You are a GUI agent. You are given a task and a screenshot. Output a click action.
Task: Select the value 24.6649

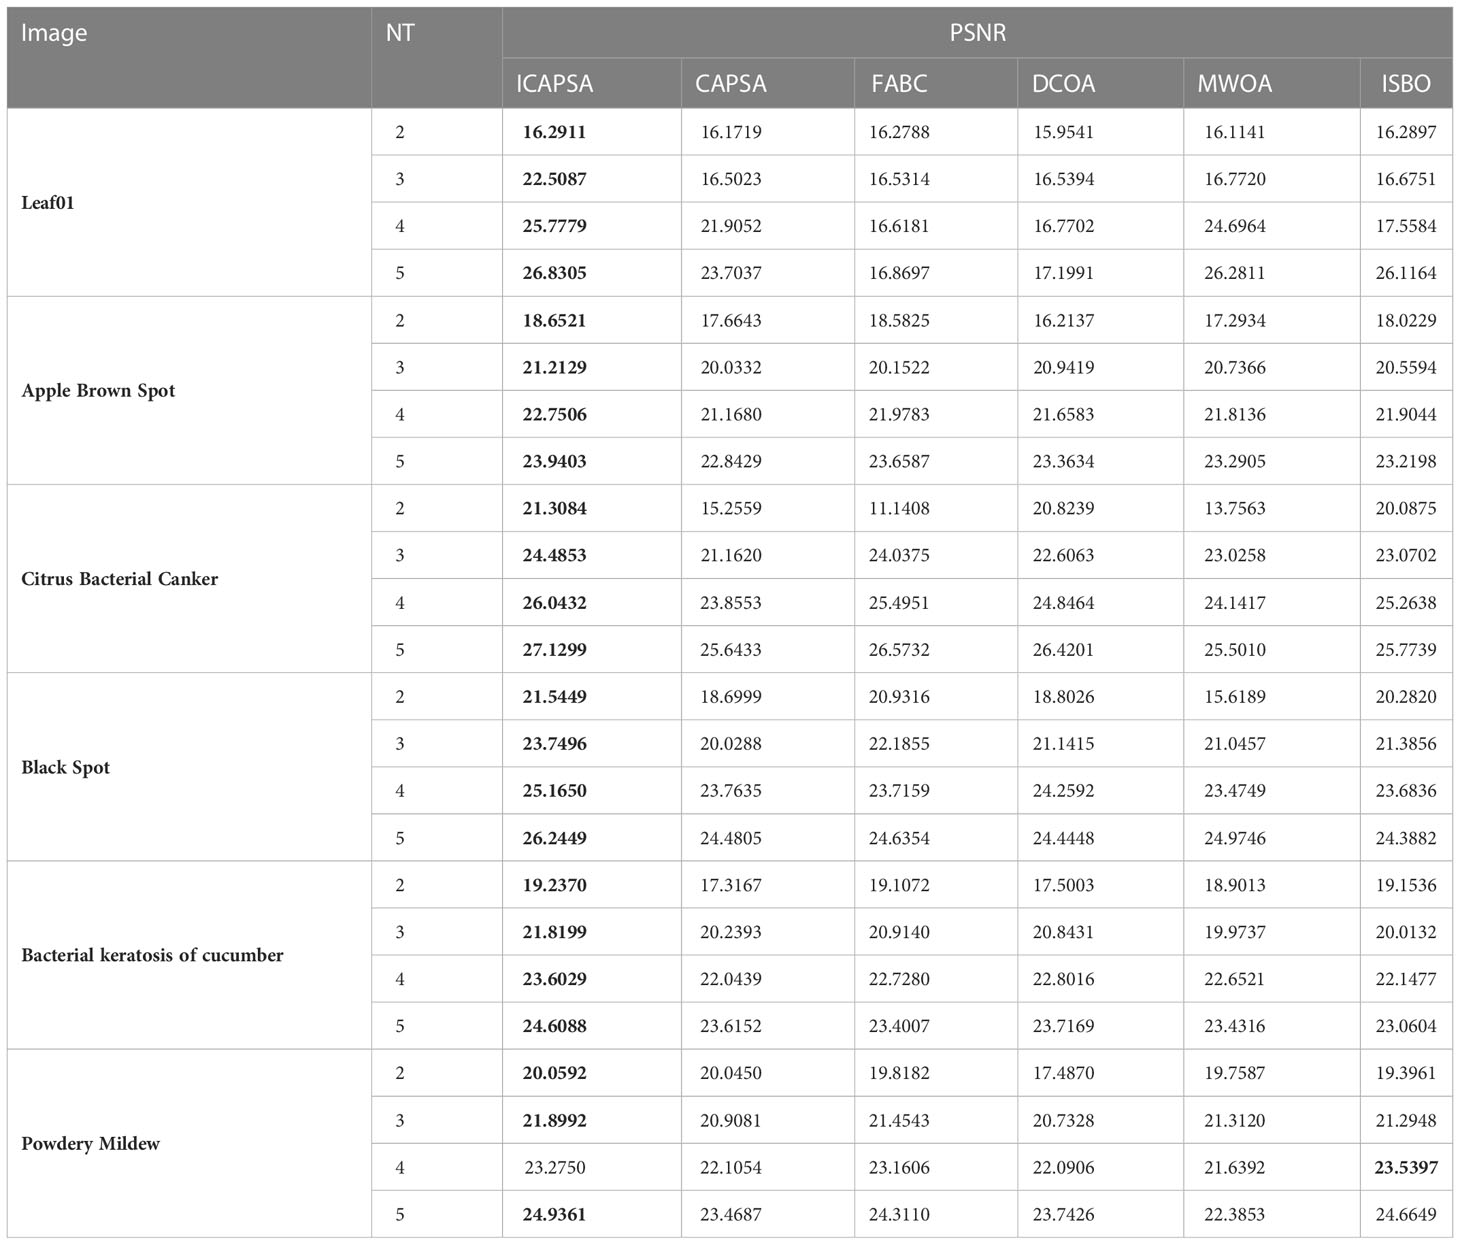click(1406, 1215)
